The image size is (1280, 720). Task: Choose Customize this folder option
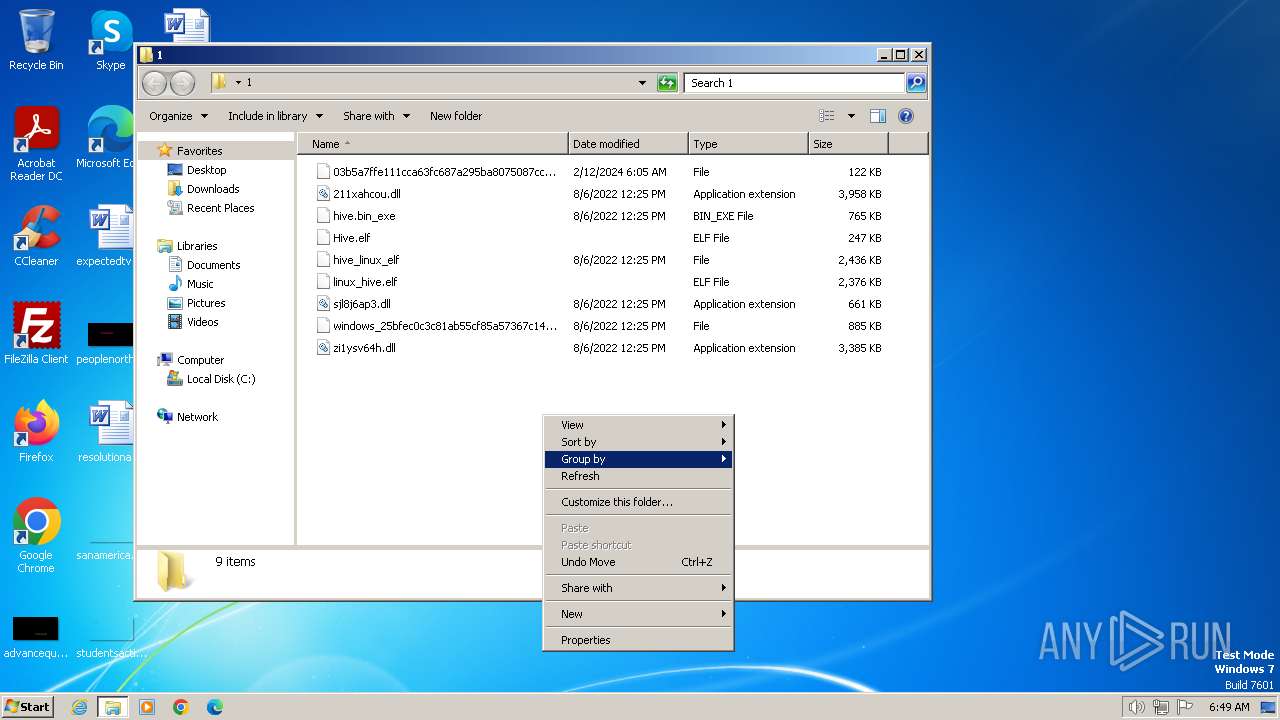pos(638,502)
